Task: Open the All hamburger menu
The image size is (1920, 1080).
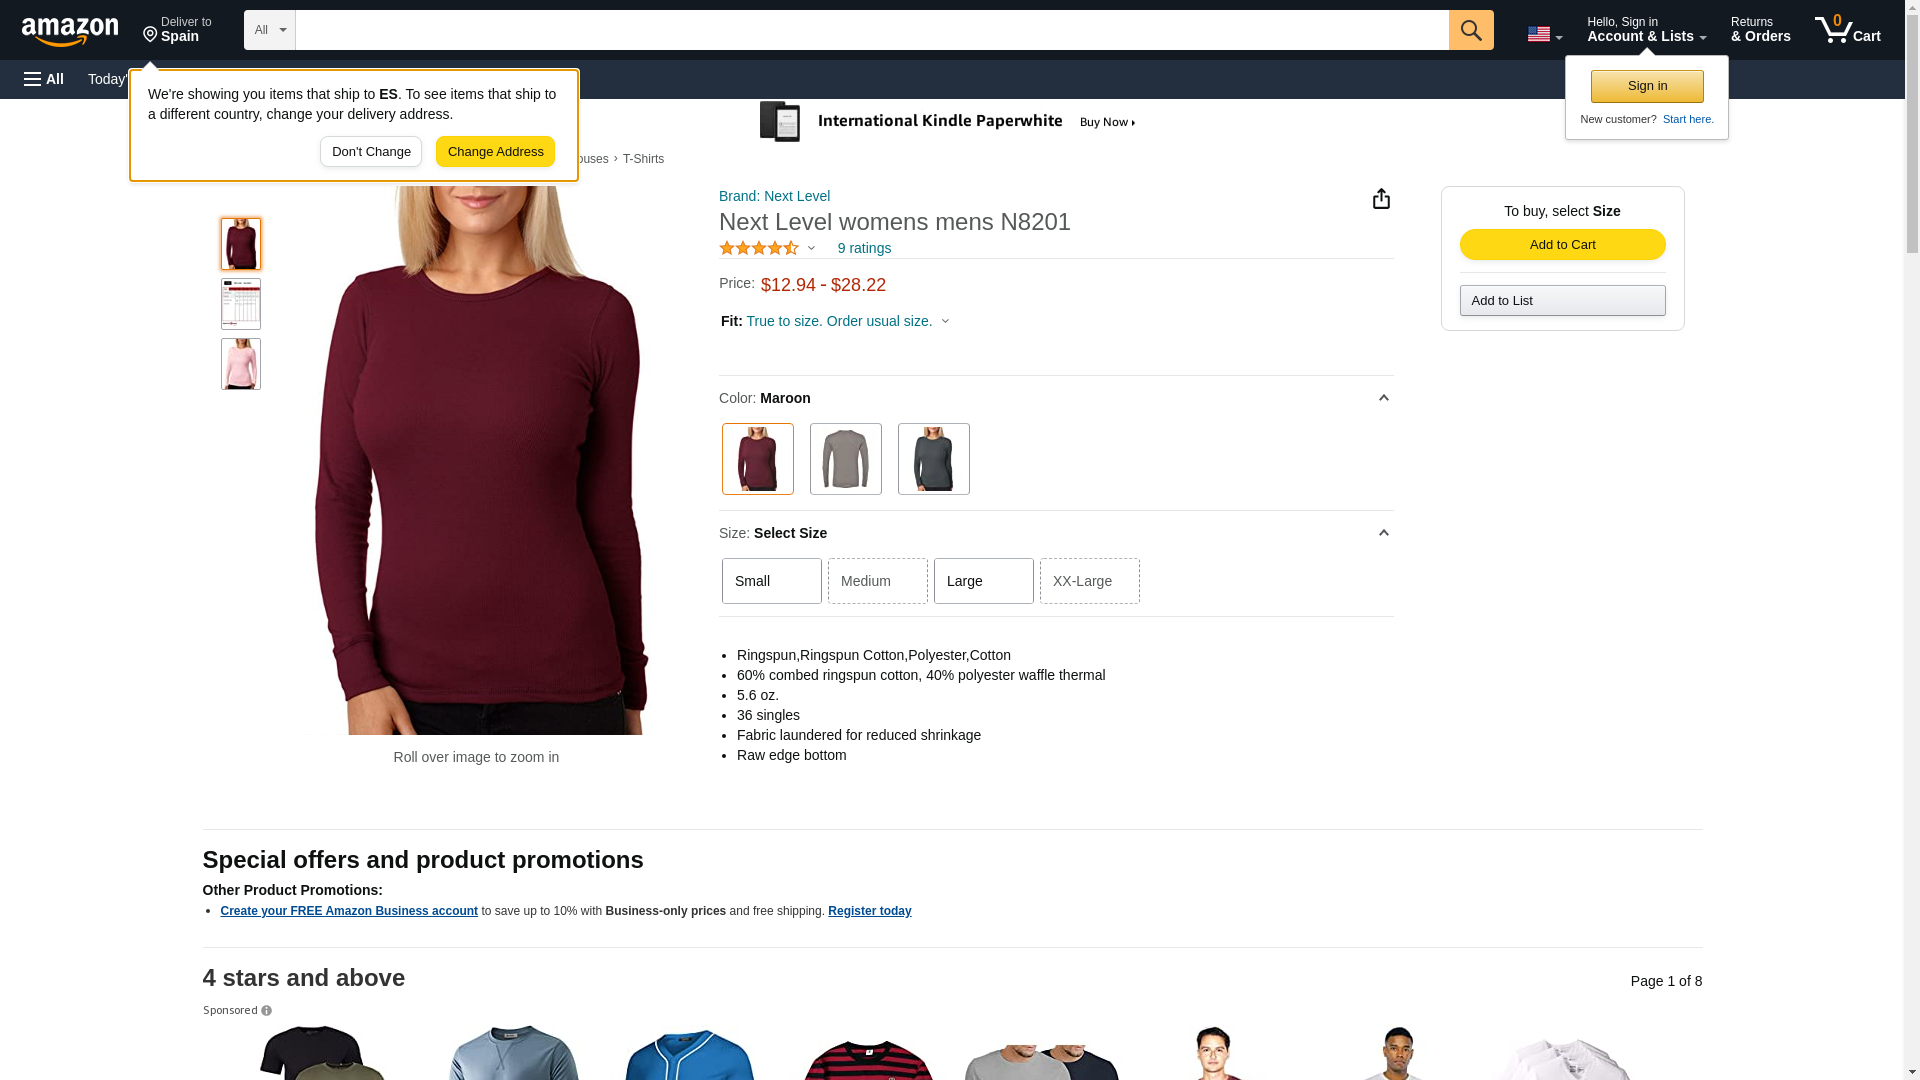Action: tap(44, 79)
